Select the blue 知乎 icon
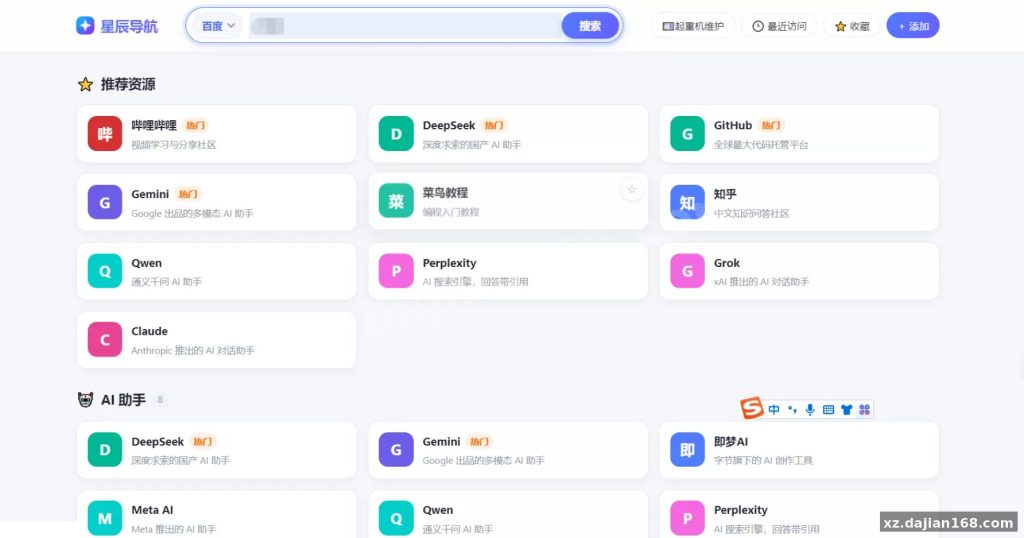This screenshot has height=538, width=1024. [x=687, y=202]
